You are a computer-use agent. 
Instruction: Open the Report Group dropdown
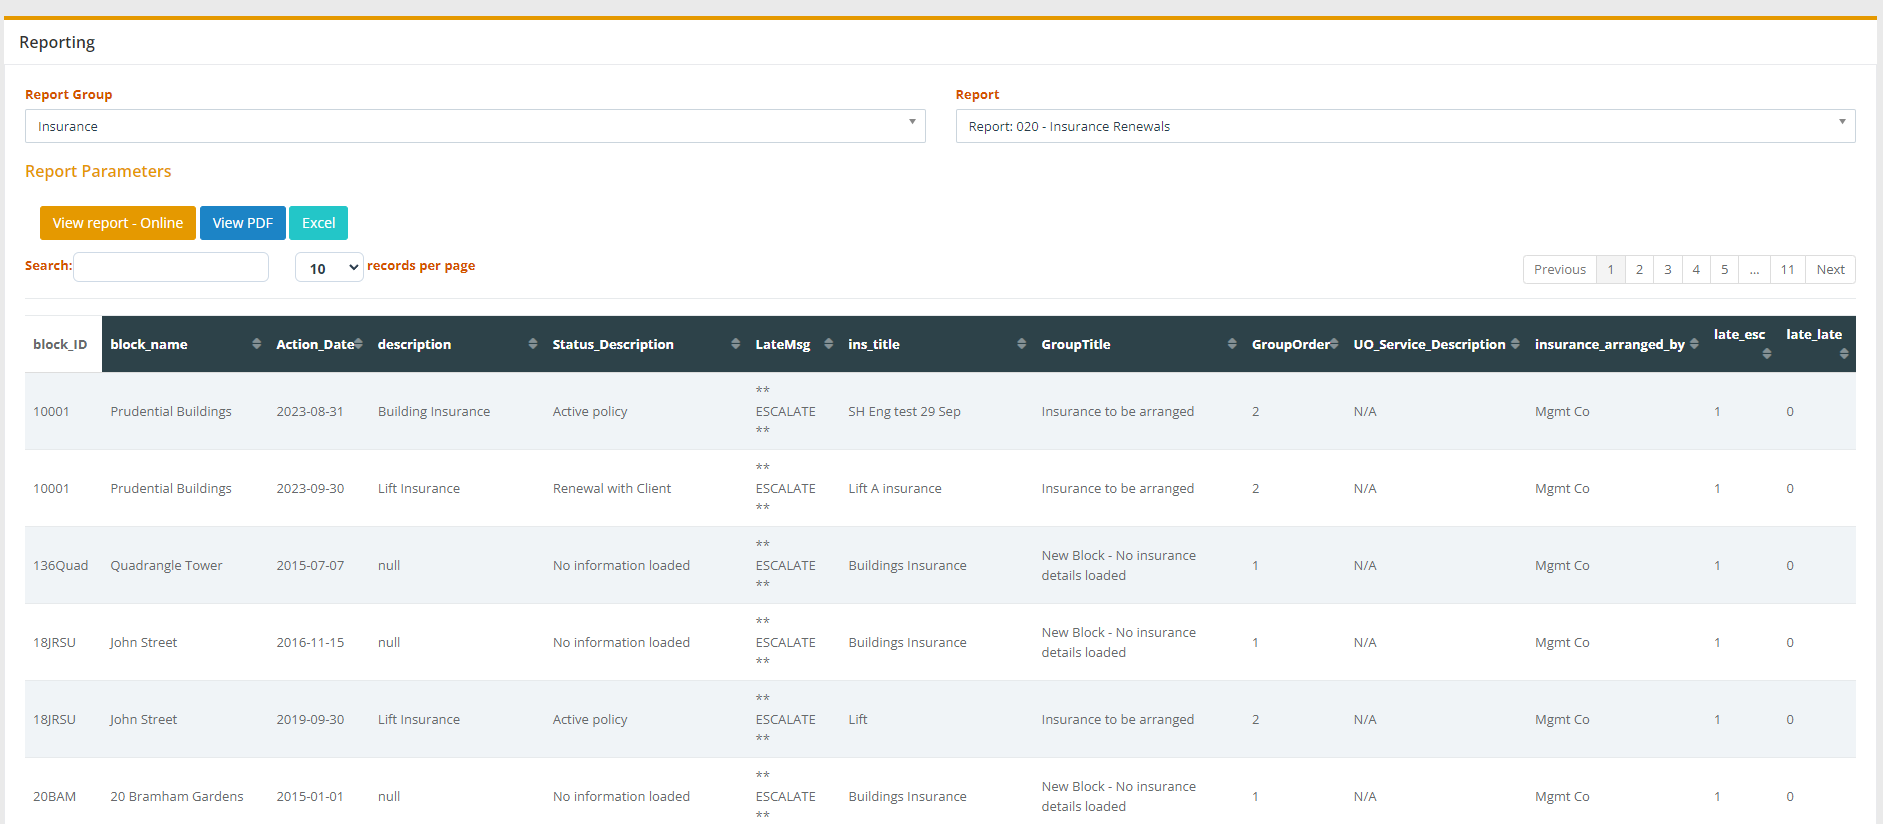point(475,126)
